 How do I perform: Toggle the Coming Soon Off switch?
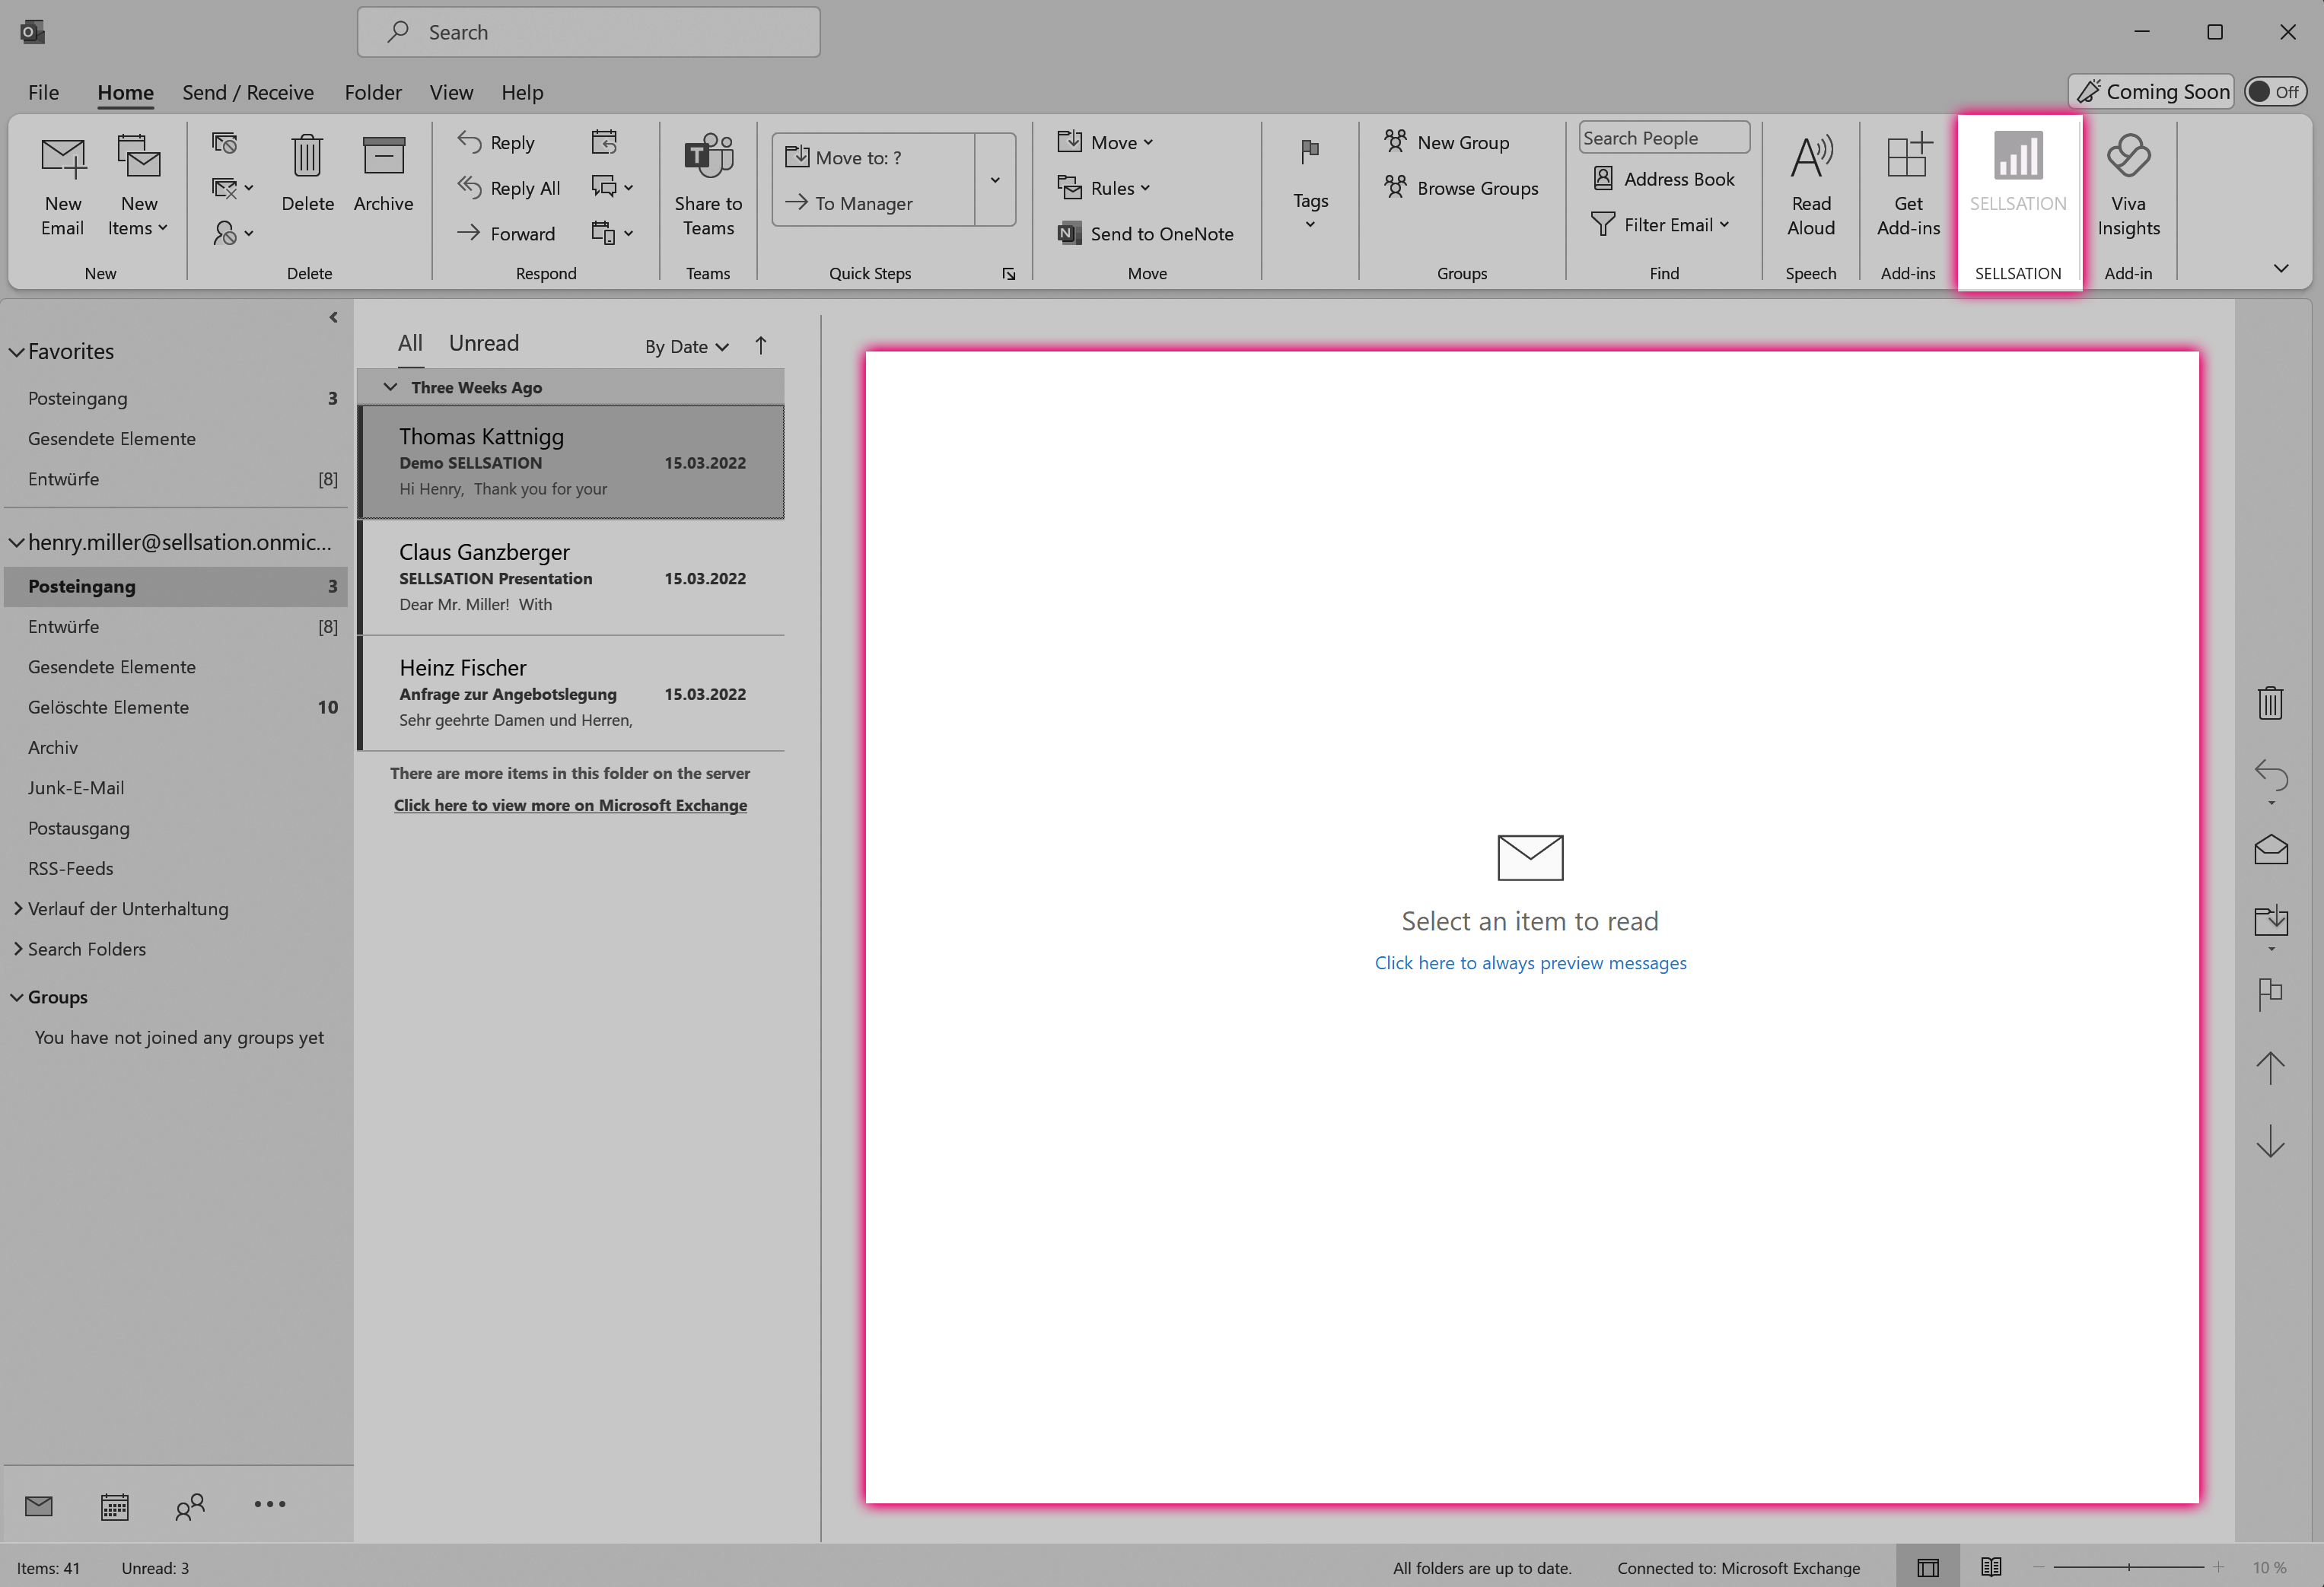click(2274, 92)
